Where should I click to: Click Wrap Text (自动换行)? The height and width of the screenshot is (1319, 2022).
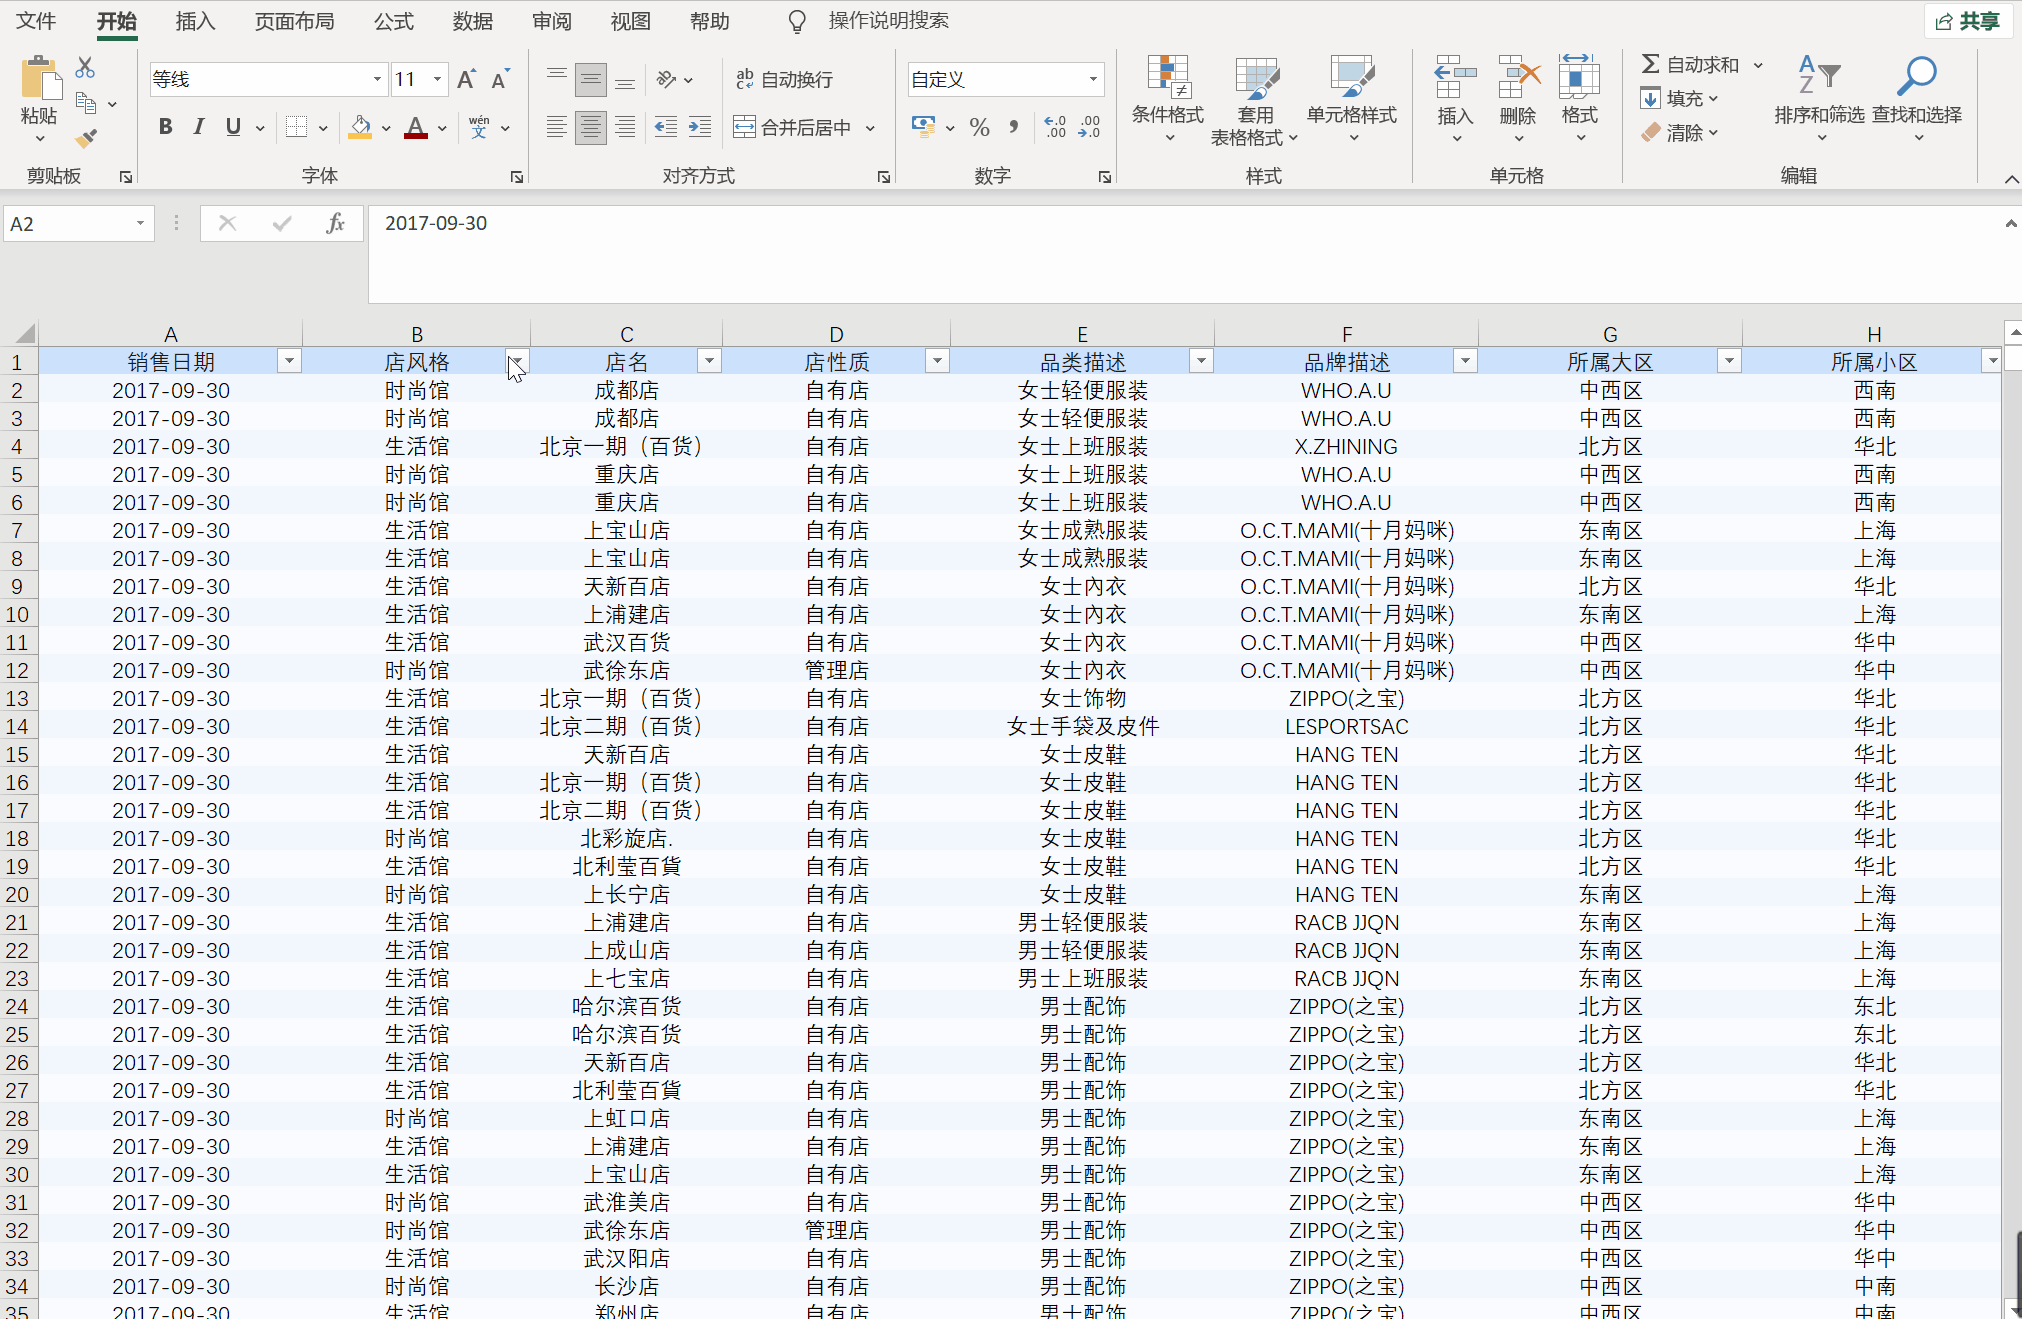click(x=785, y=79)
